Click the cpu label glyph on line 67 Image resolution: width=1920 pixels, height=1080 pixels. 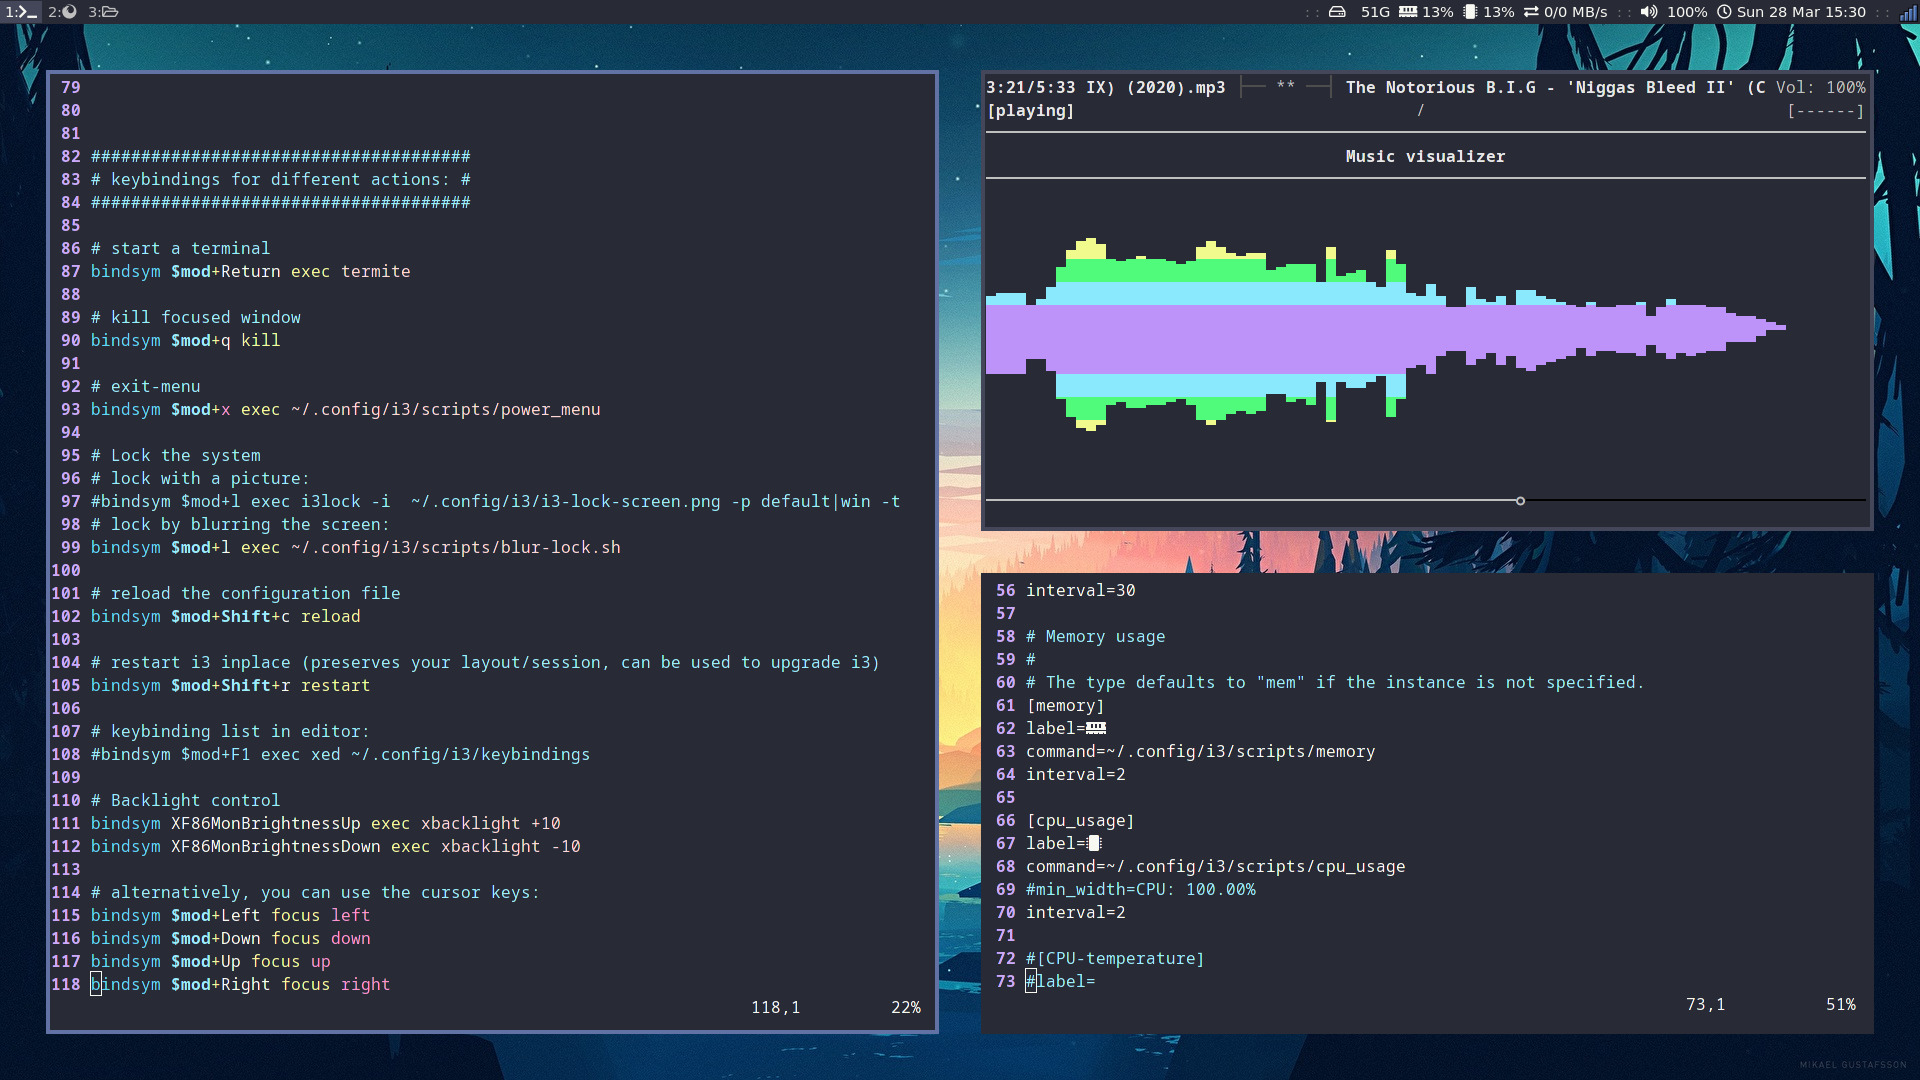tap(1094, 843)
